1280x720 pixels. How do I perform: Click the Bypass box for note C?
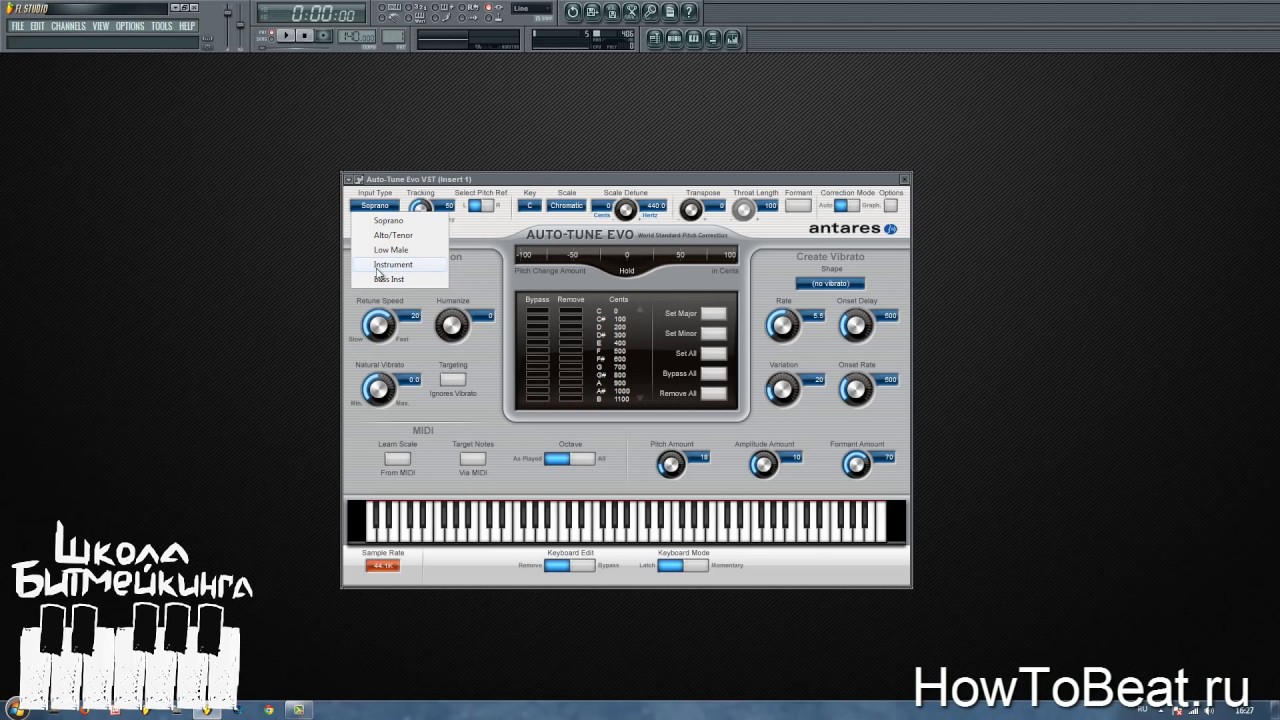tap(537, 311)
